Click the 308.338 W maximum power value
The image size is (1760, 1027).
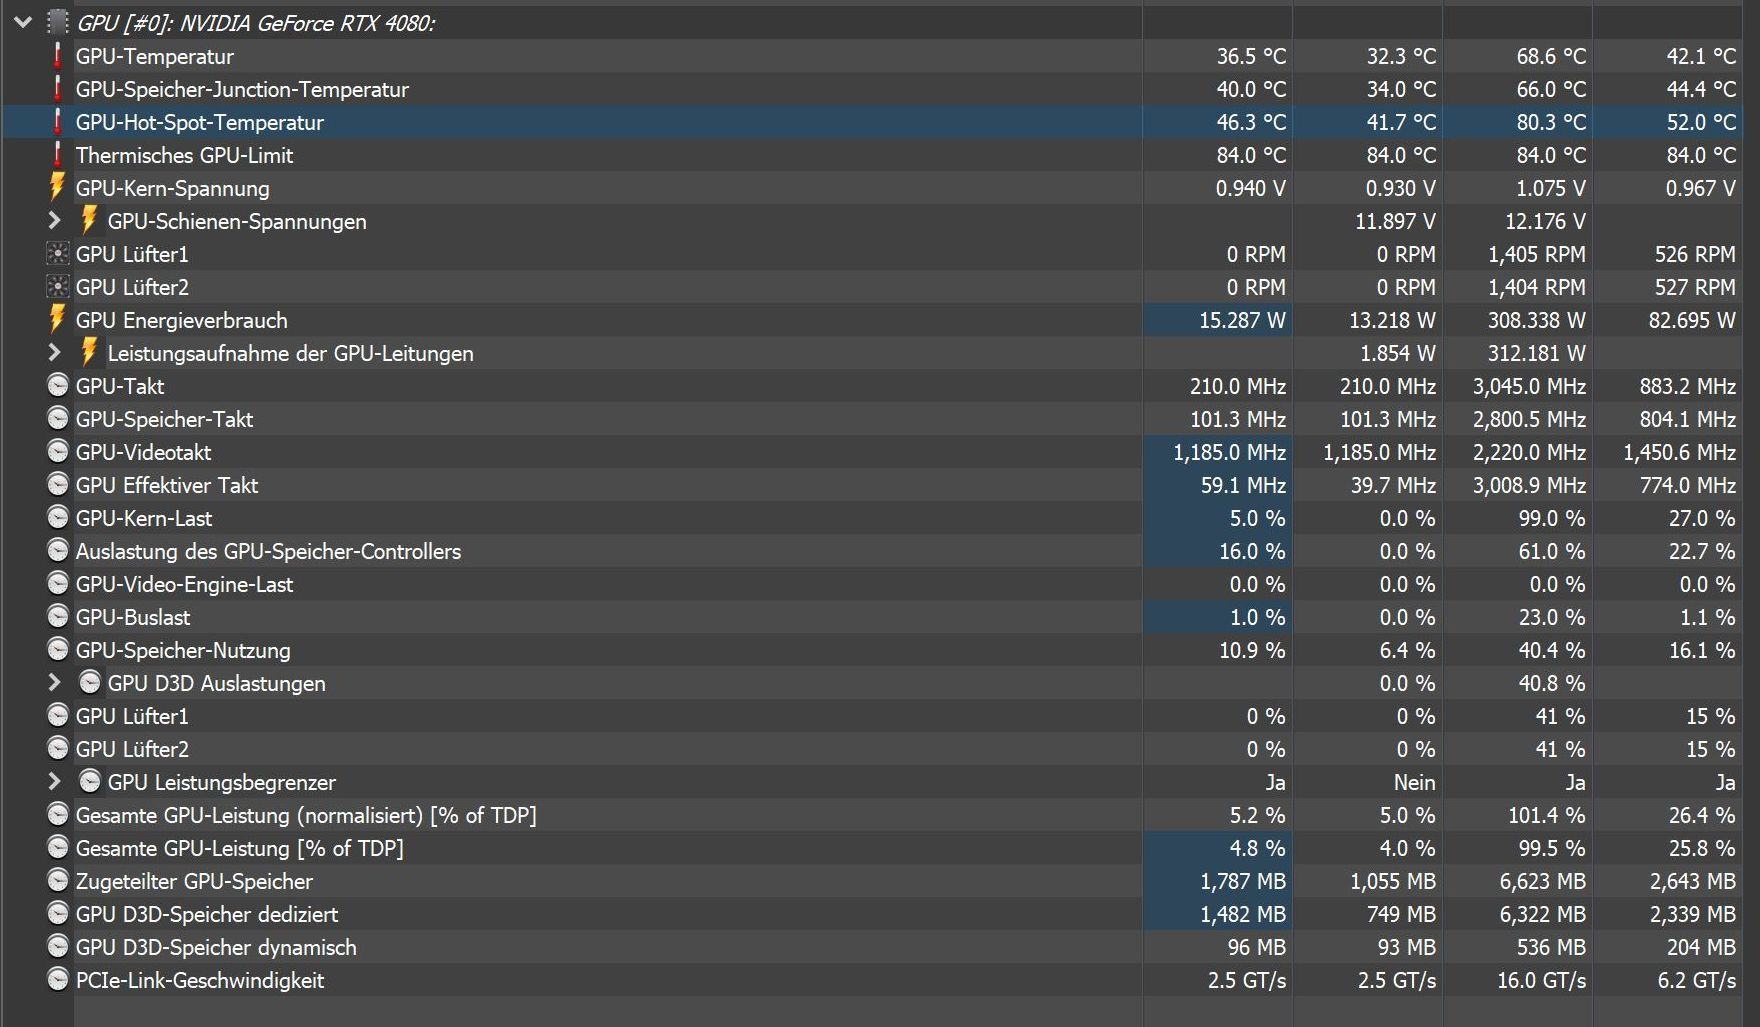point(1536,321)
